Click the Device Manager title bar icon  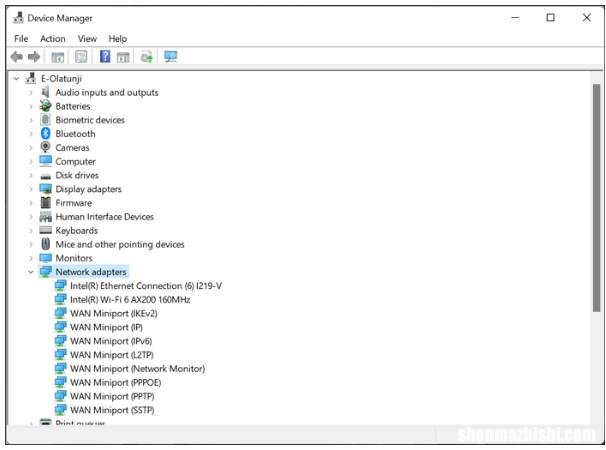pyautogui.click(x=18, y=18)
